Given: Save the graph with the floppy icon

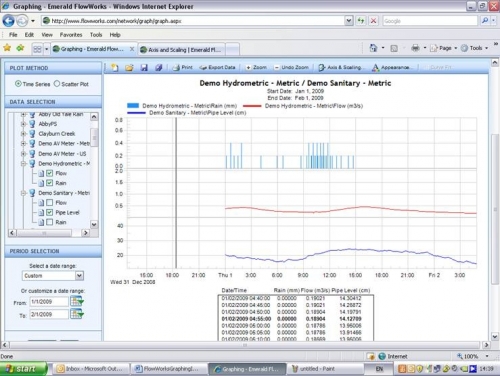Looking at the screenshot, I should [144, 68].
